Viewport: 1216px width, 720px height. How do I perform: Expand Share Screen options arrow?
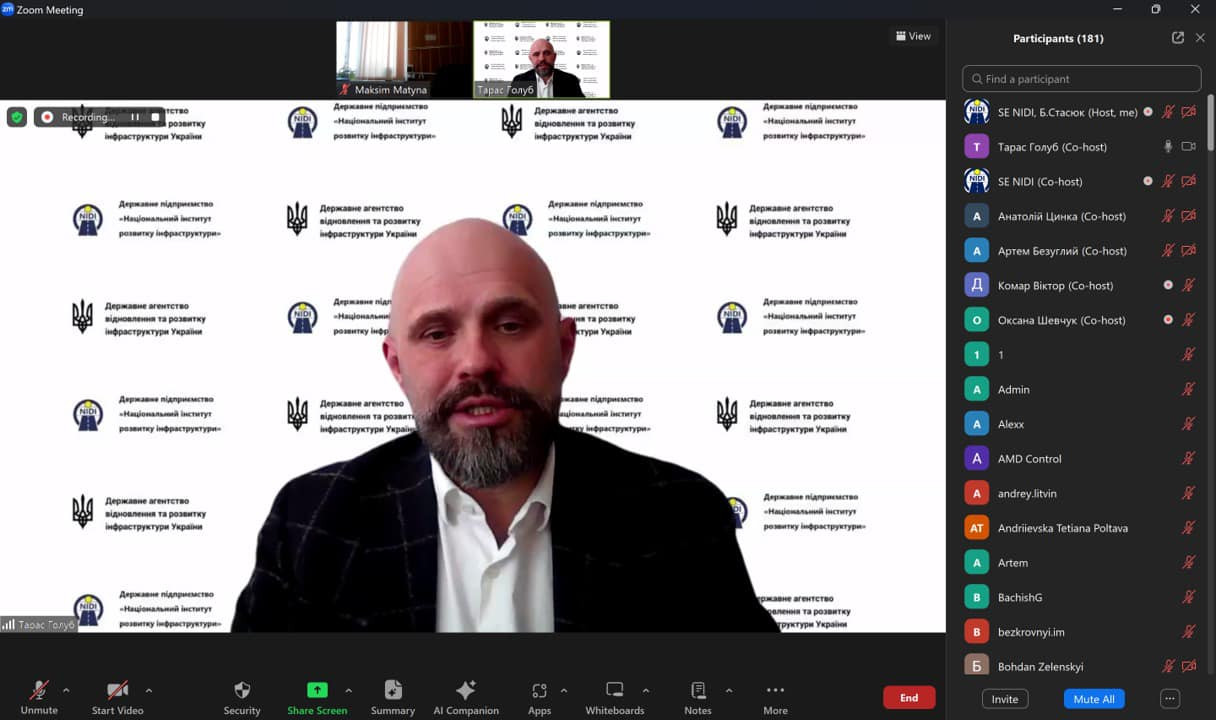348,690
